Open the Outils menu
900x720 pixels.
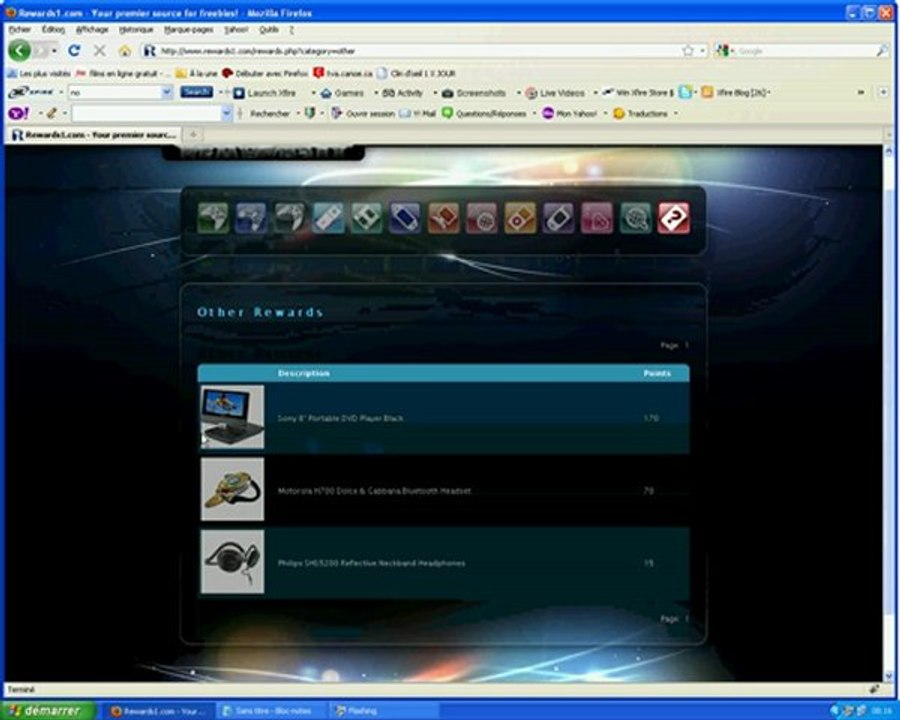point(269,29)
